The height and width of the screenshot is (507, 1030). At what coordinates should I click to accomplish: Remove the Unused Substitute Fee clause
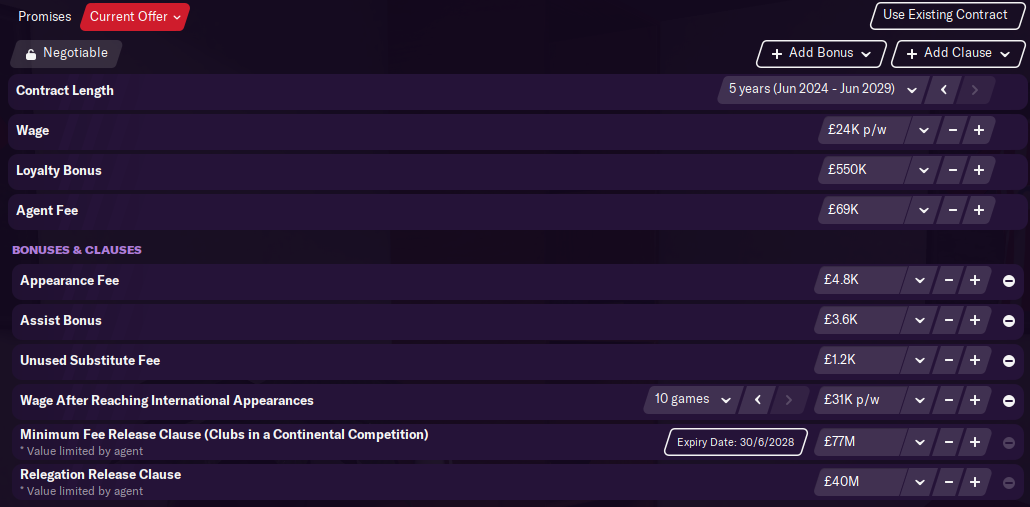(1008, 361)
